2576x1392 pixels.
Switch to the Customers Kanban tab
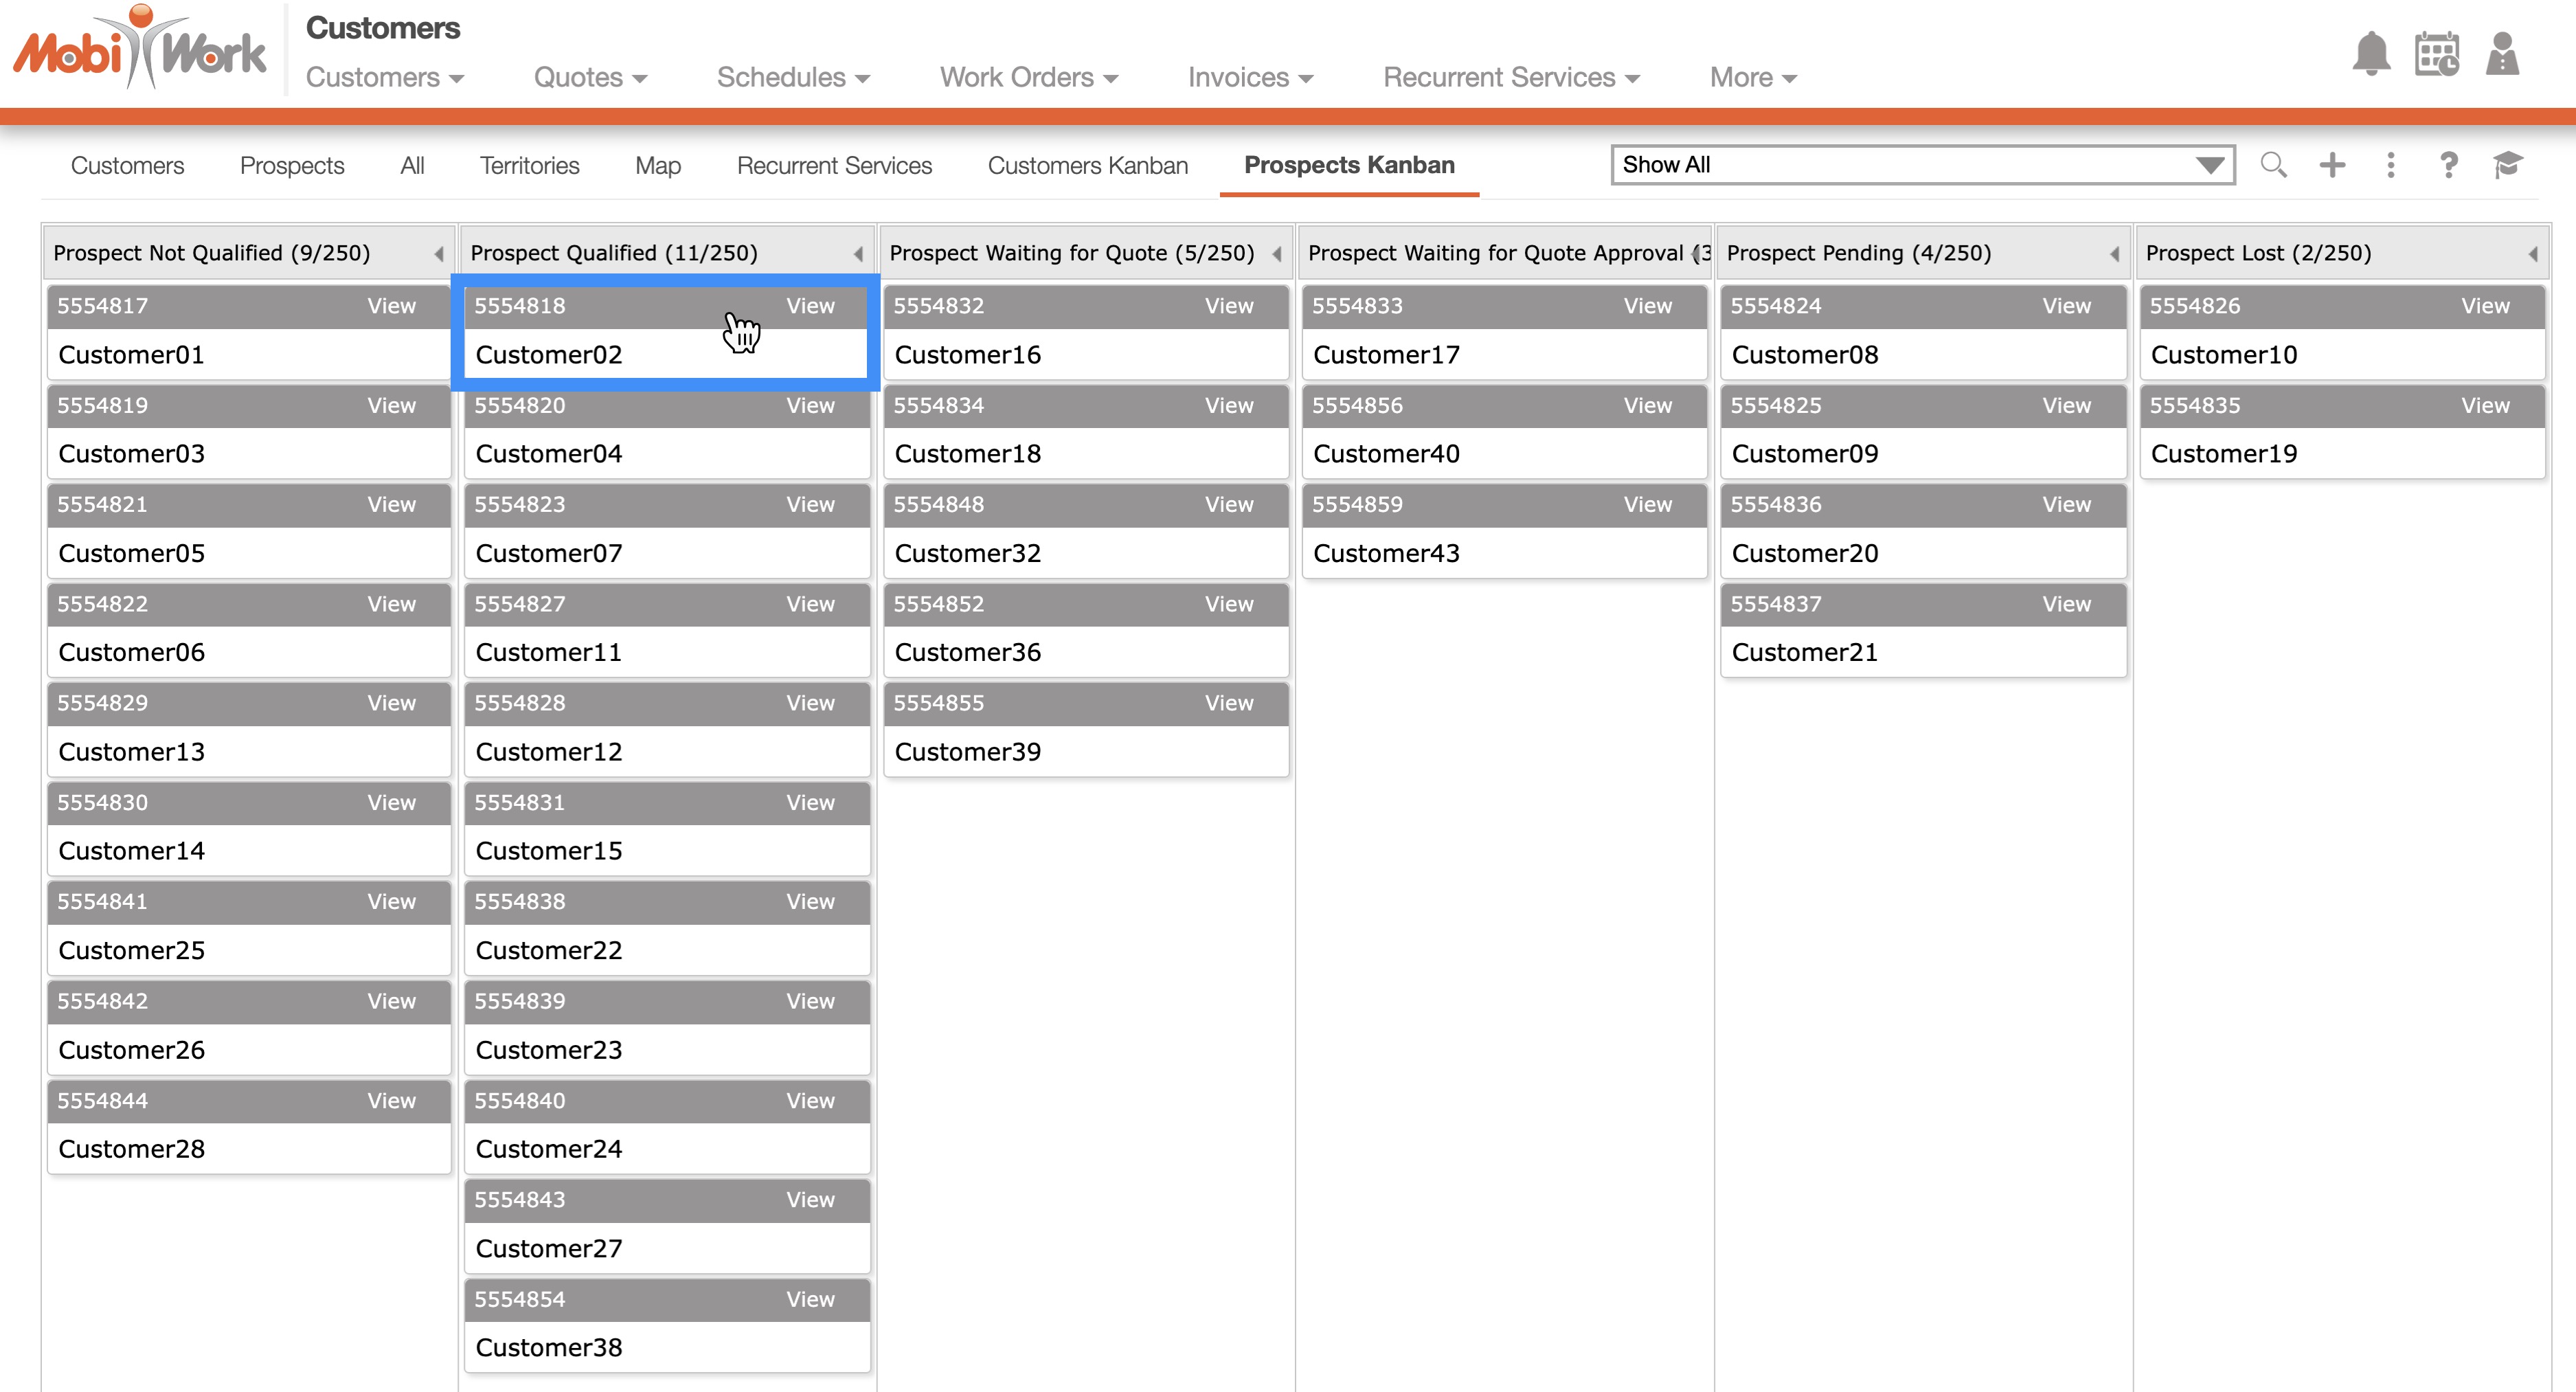pyautogui.click(x=1087, y=165)
